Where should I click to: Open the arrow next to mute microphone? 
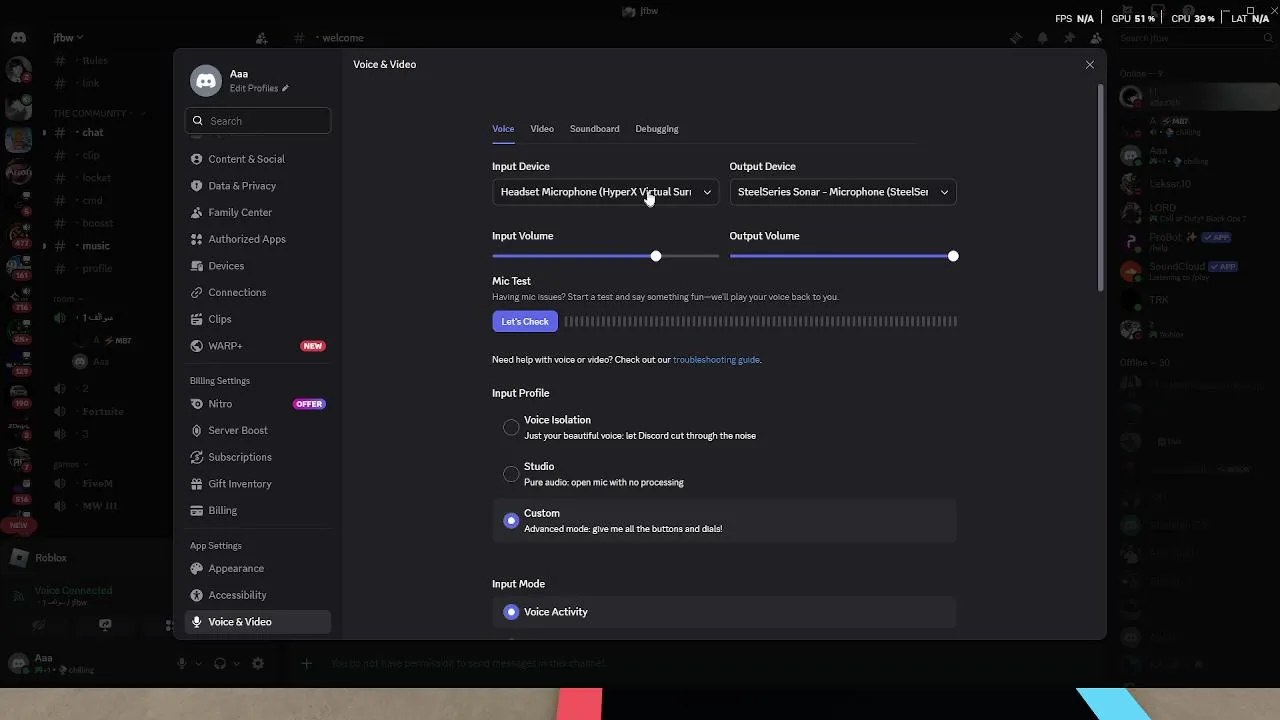pos(197,663)
